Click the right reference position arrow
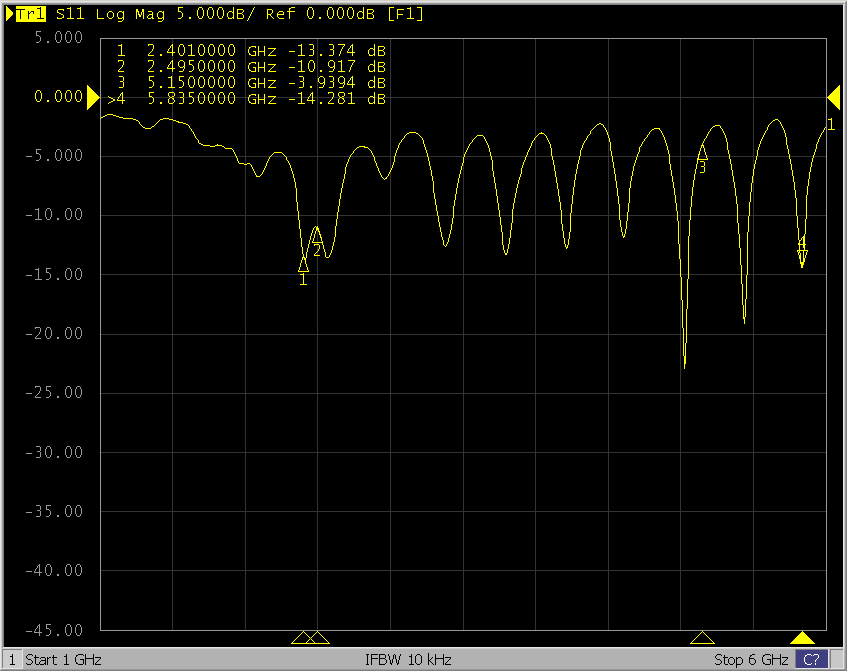This screenshot has height=671, width=847. 833,97
